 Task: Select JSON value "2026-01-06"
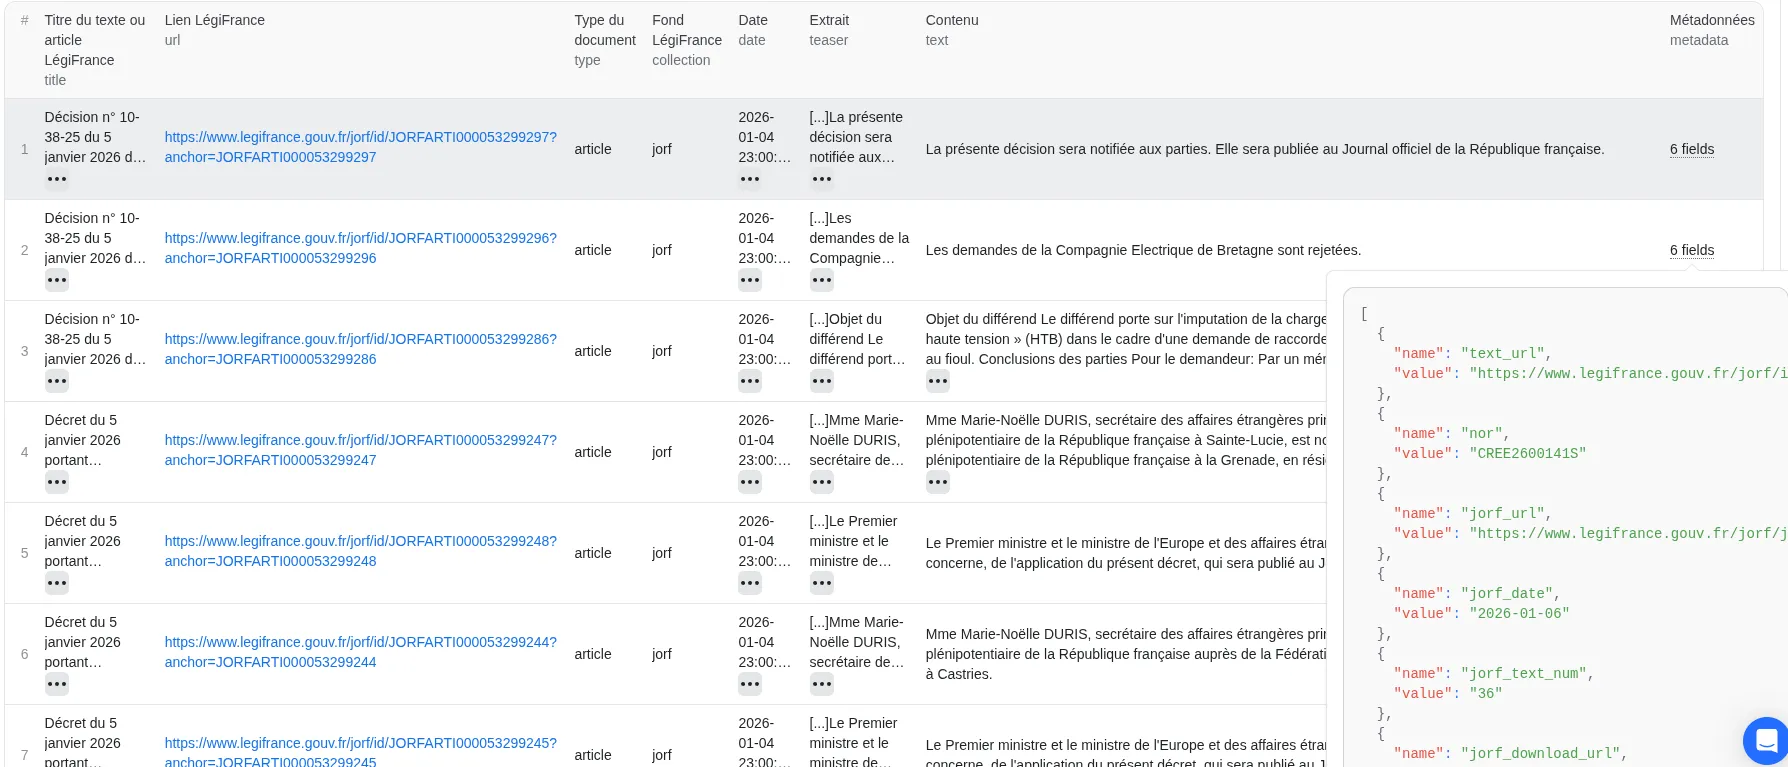1519,613
